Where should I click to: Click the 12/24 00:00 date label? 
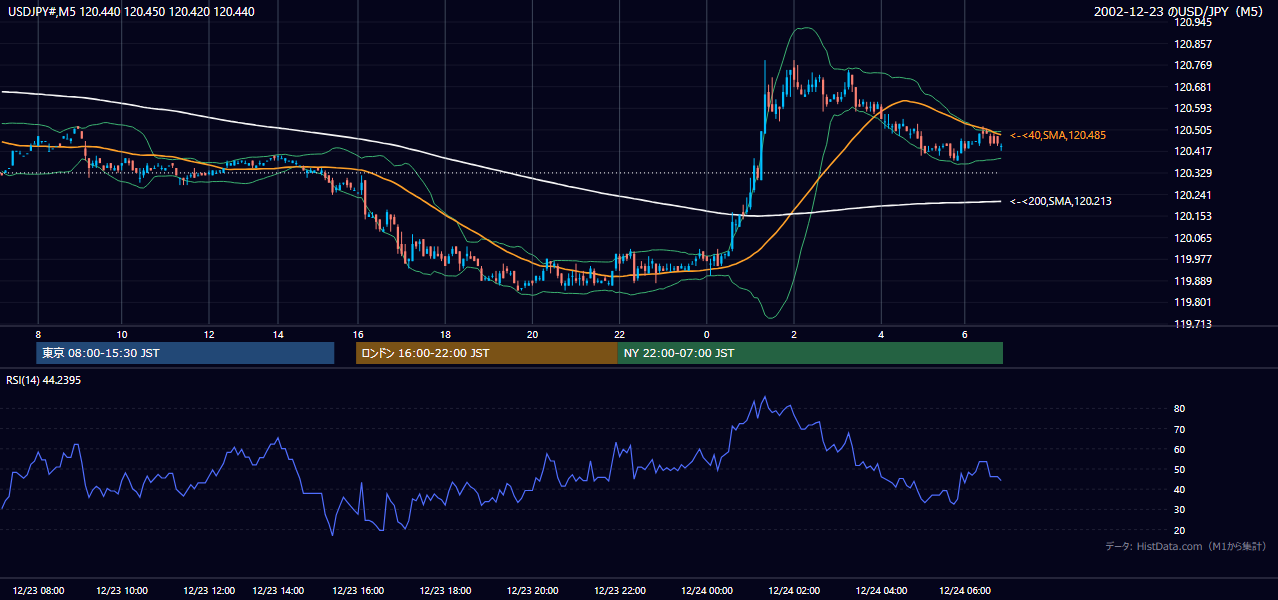coord(707,590)
